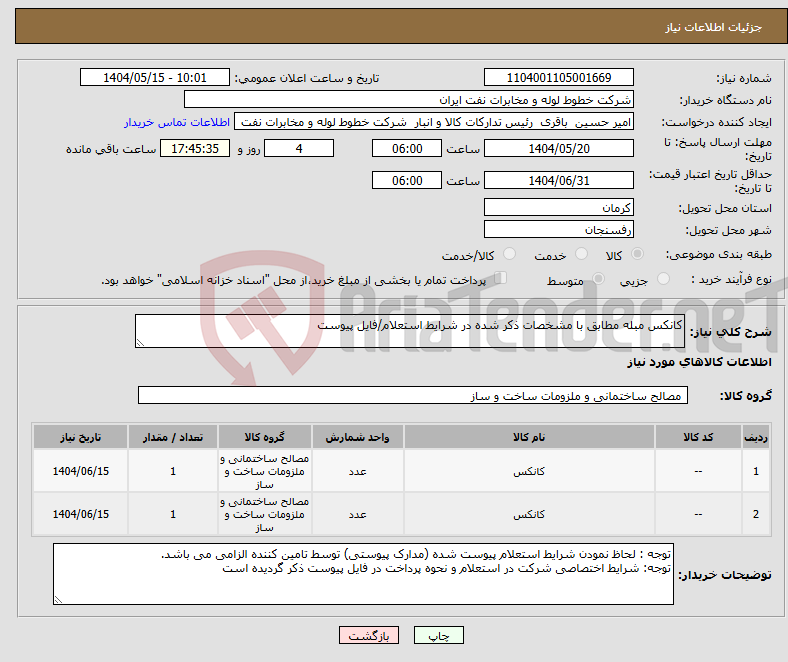Toggle the اسناد خزانه اسلامی payment checkbox
This screenshot has height=662, width=788.
click(501, 278)
